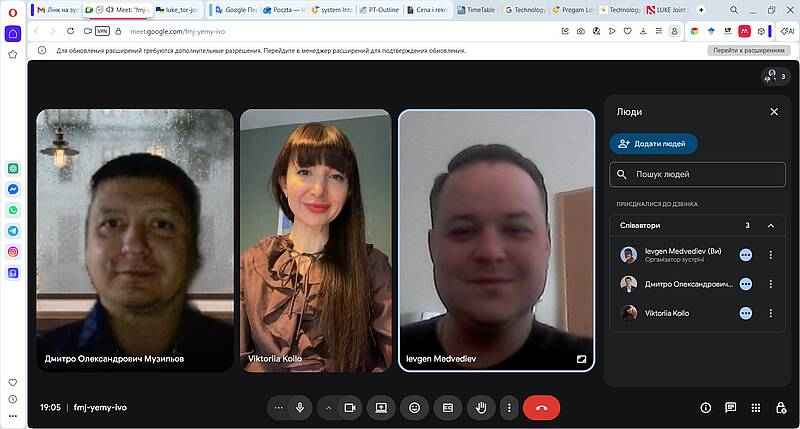Viewport: 800px width, 429px height.
Task: Expand video settings arrow next to camera
Action: tap(329, 408)
